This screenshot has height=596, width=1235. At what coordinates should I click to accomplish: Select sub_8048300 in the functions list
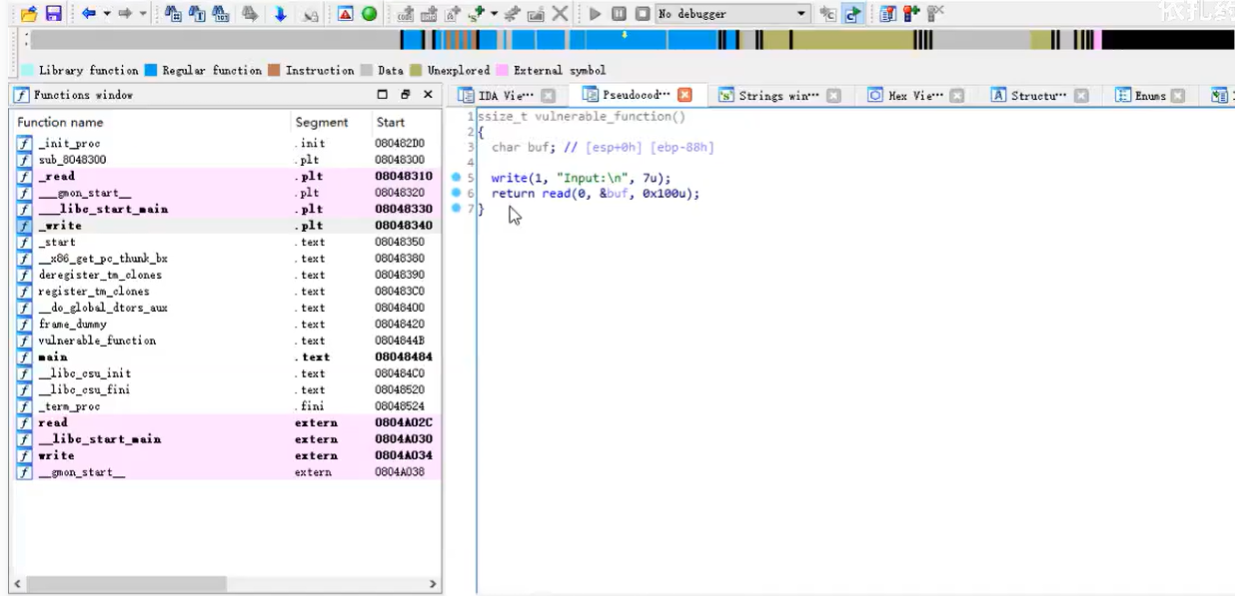click(227, 160)
